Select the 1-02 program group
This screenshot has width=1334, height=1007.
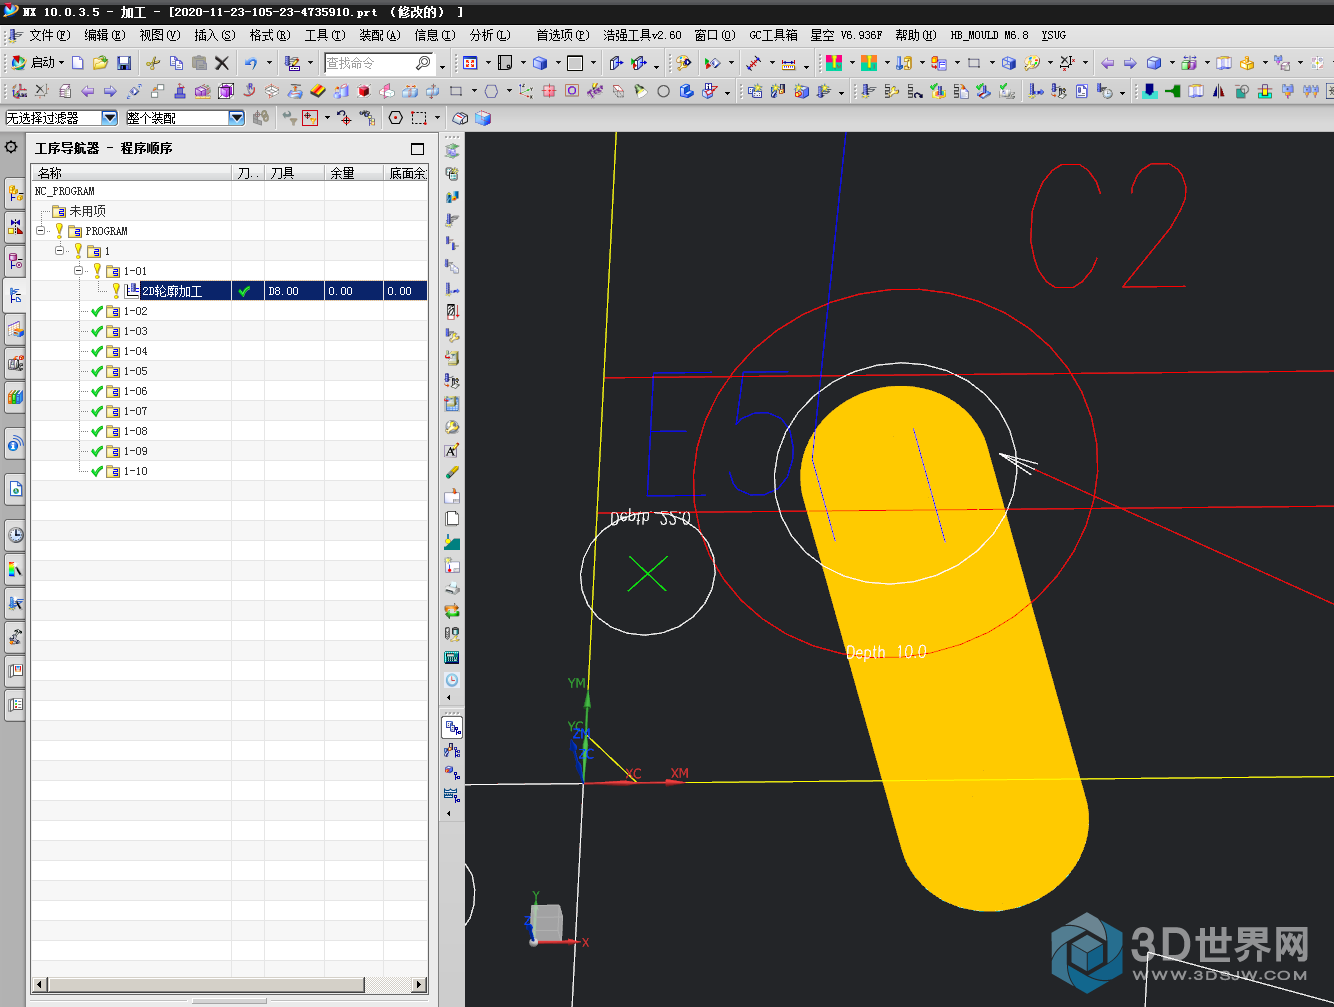[135, 311]
